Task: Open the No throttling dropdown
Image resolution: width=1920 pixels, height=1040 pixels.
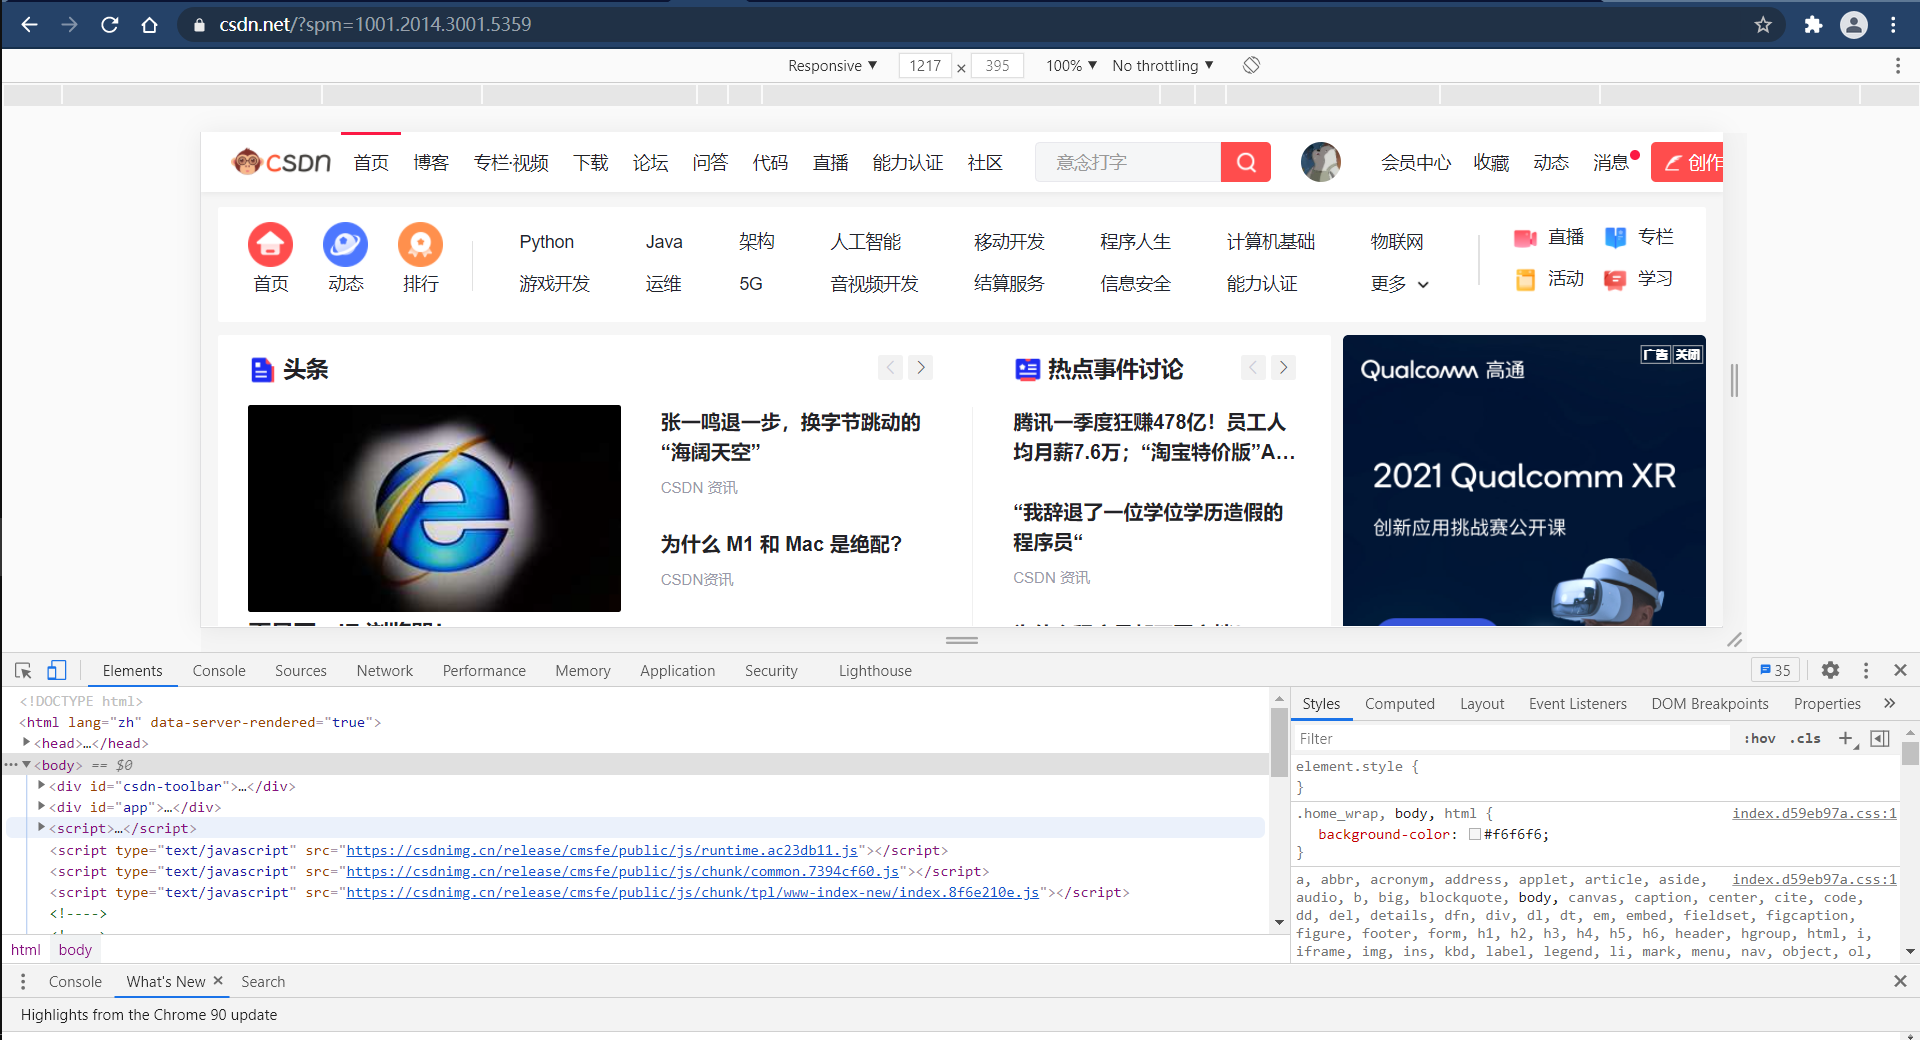Action: click(1163, 65)
